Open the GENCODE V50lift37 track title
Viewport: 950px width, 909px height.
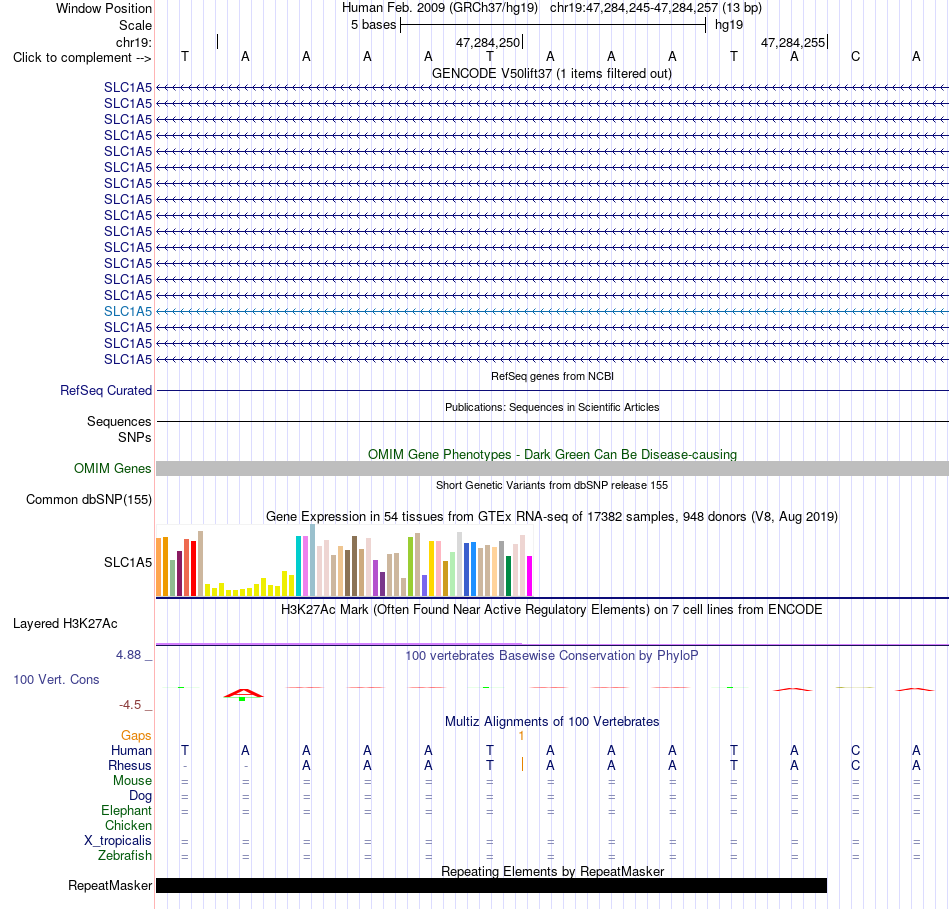[551, 73]
